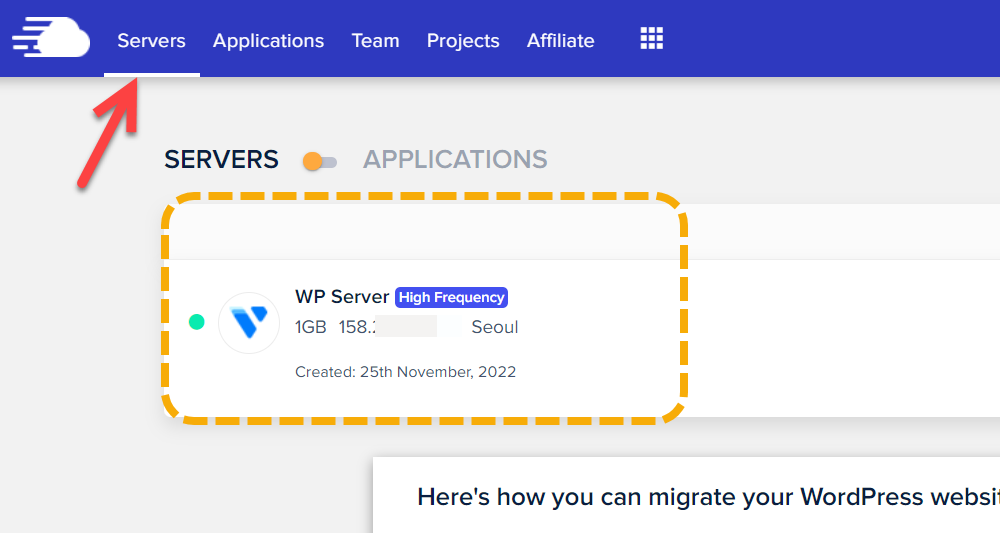Viewport: 1000px width, 533px height.
Task: Open the Applications nav tab
Action: pos(268,40)
